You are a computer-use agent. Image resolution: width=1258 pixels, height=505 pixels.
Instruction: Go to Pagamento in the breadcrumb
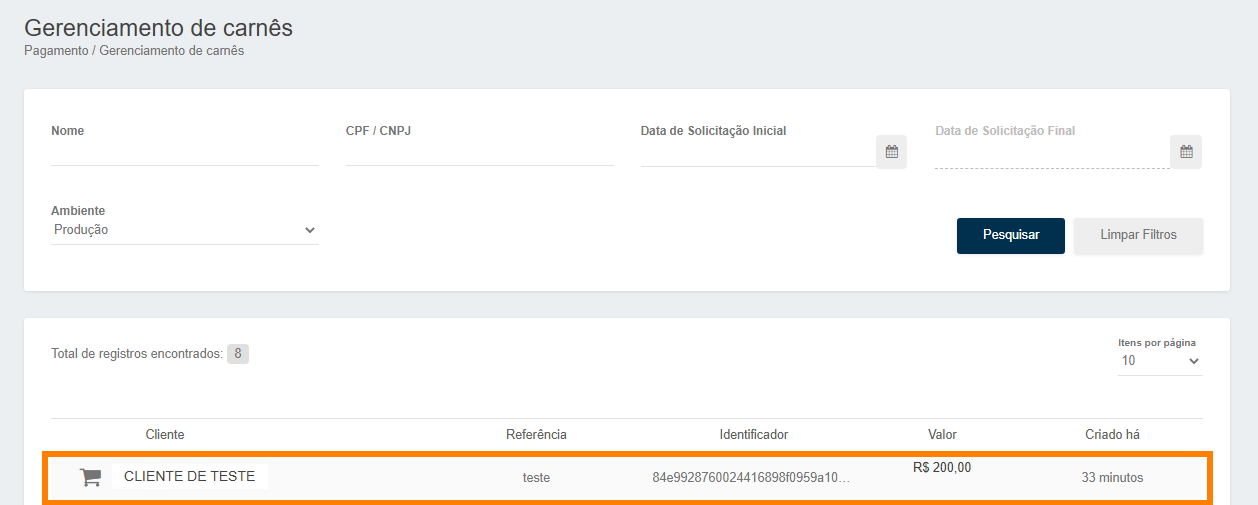coord(56,51)
